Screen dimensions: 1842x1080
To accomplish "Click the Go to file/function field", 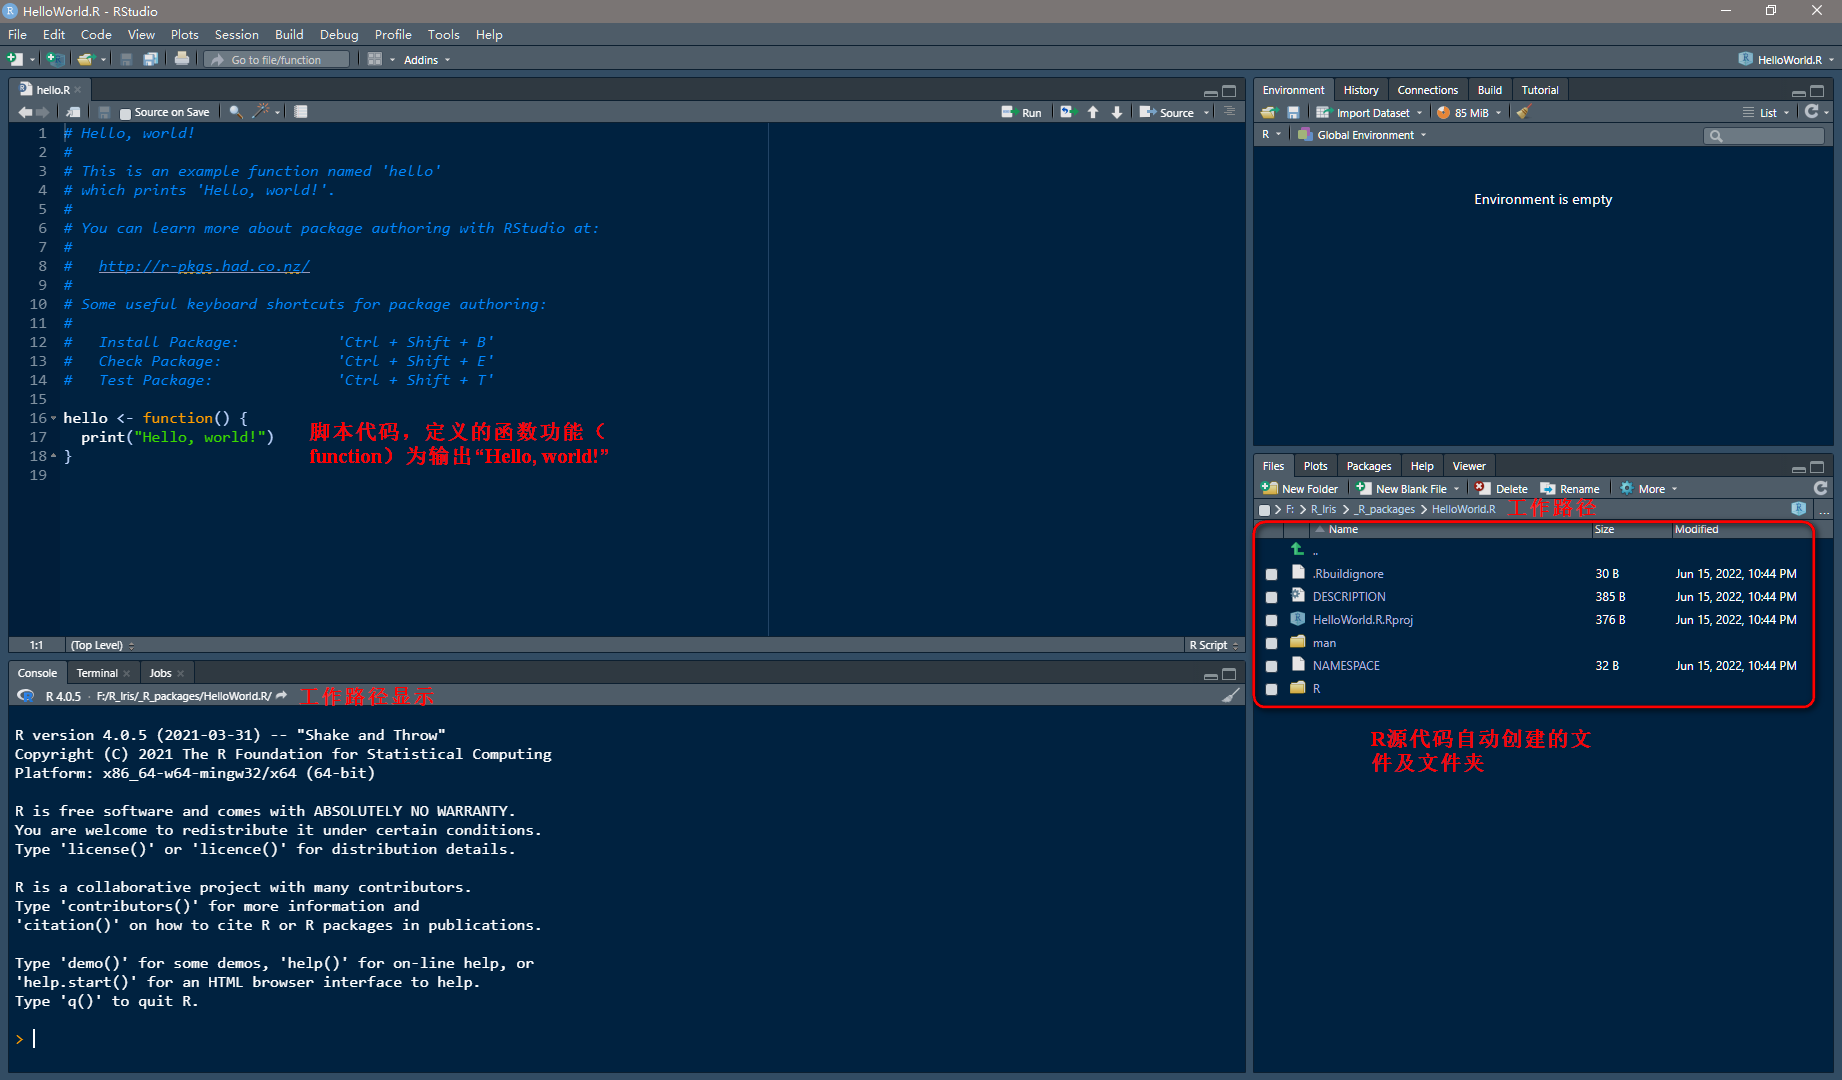I will 277,60.
